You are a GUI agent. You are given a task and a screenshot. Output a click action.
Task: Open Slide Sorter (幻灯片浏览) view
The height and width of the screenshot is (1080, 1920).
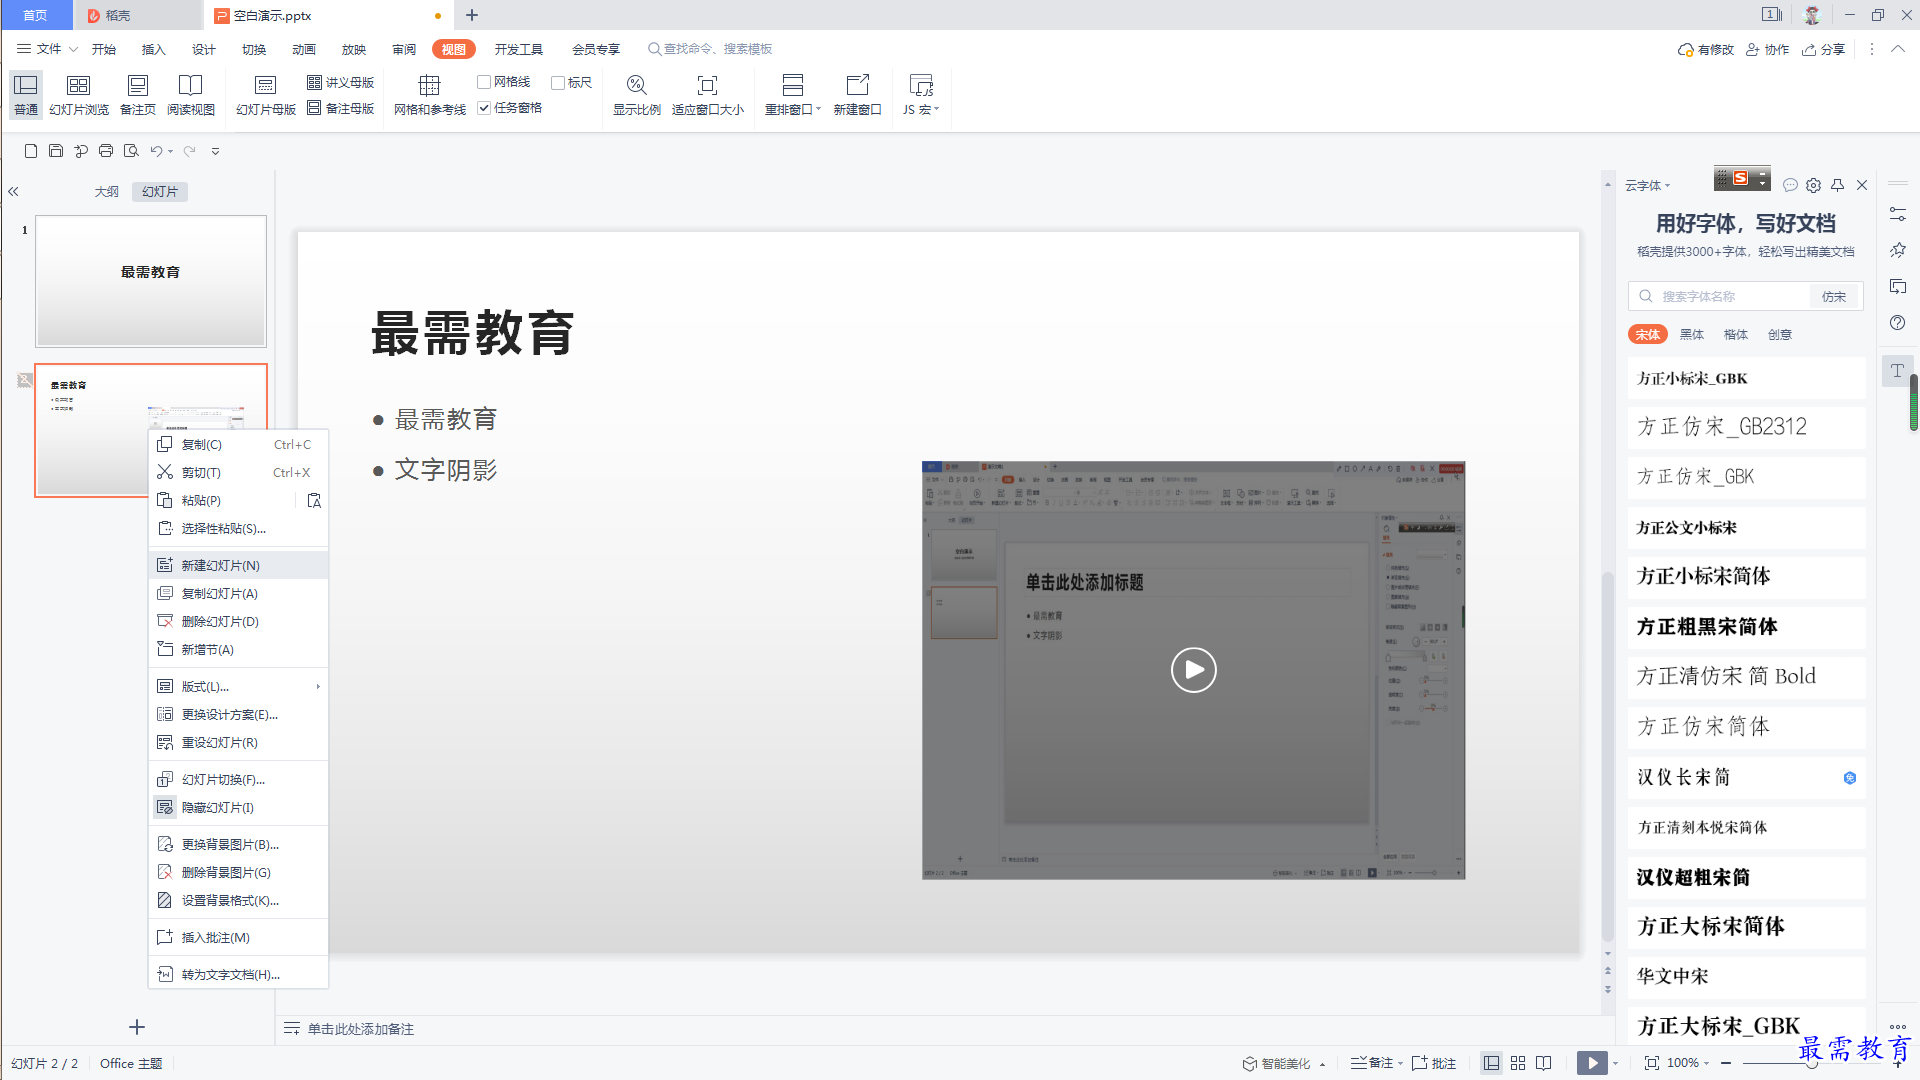(79, 95)
